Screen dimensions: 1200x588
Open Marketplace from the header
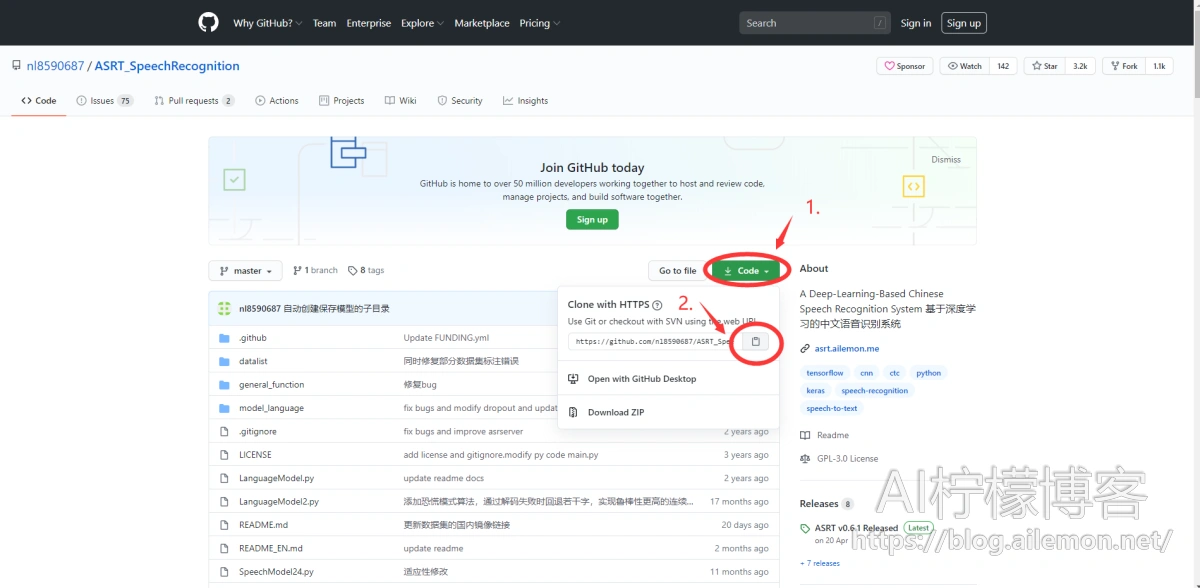pos(482,23)
